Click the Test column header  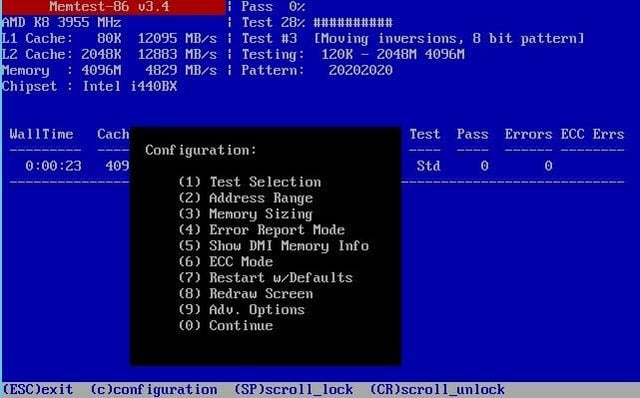click(x=425, y=134)
